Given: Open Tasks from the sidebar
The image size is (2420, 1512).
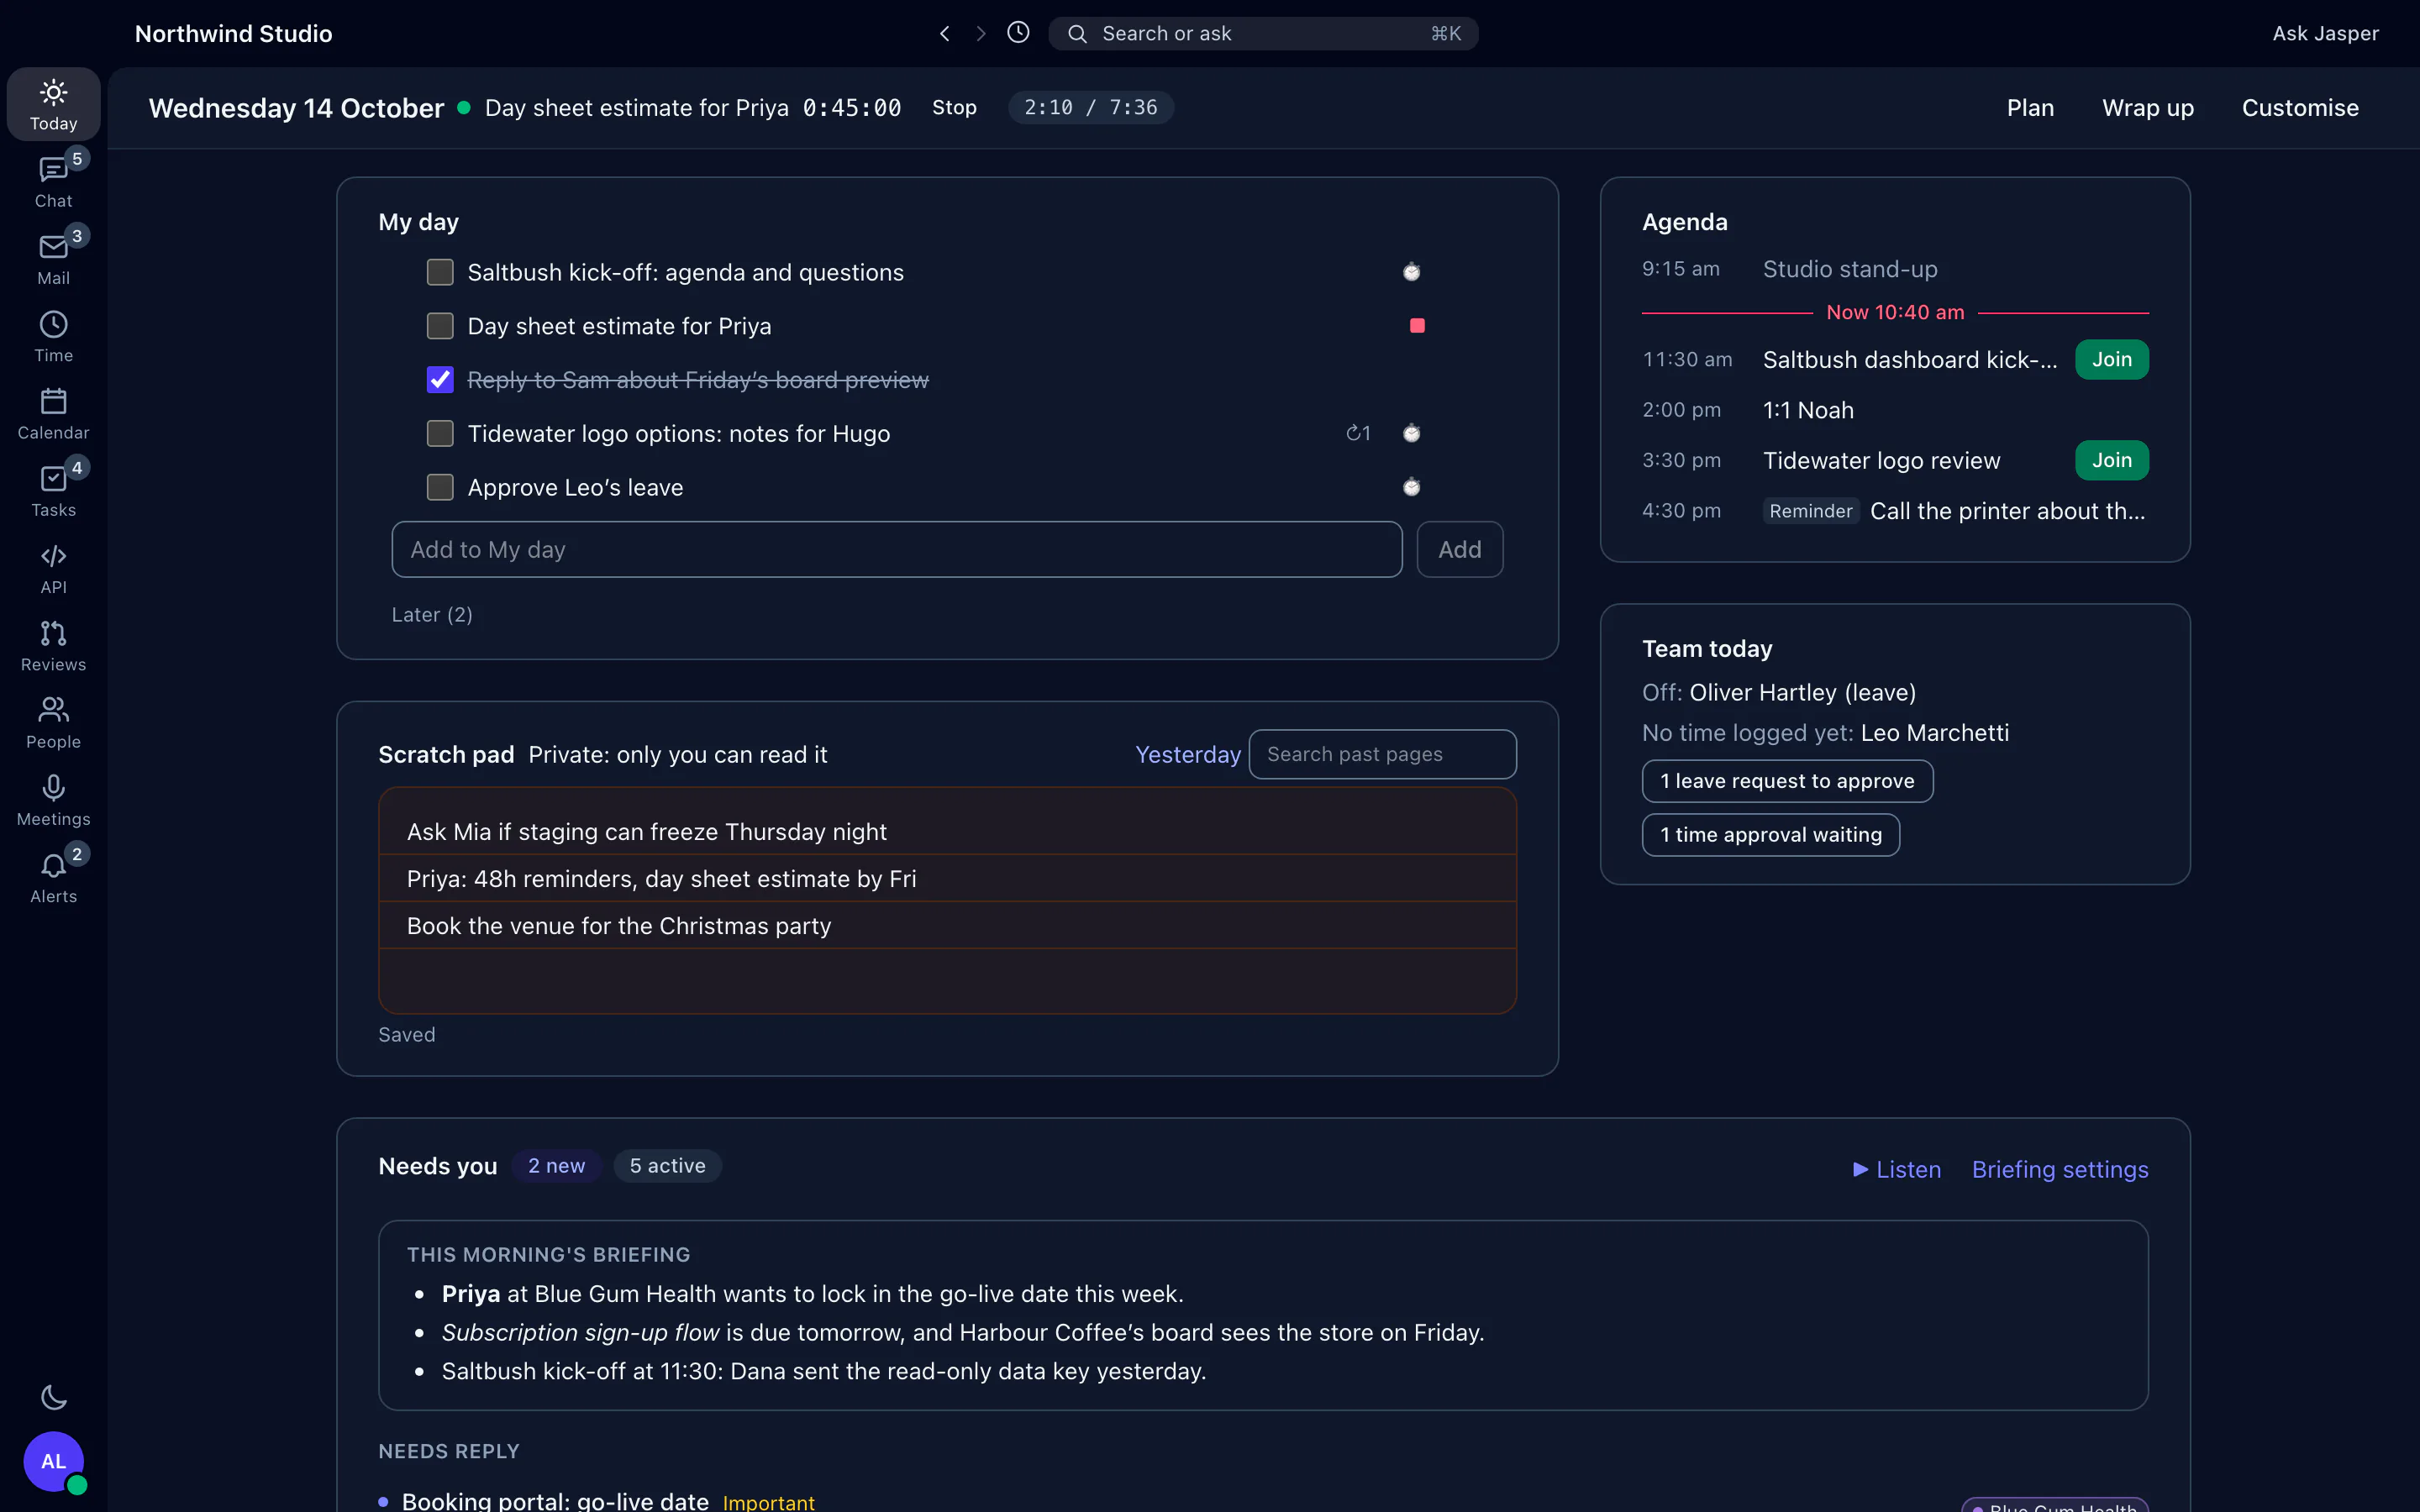Looking at the screenshot, I should pyautogui.click(x=53, y=490).
